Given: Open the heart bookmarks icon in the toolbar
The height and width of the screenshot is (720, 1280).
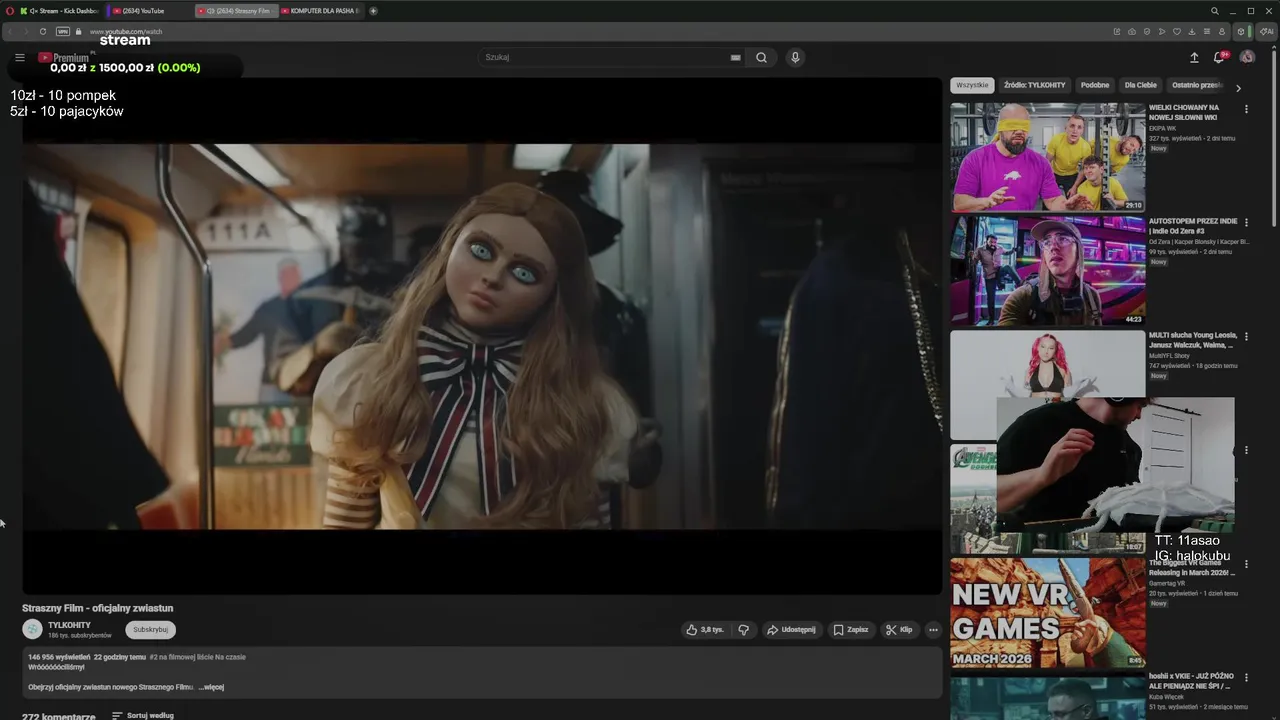Looking at the screenshot, I should coord(1176,31).
